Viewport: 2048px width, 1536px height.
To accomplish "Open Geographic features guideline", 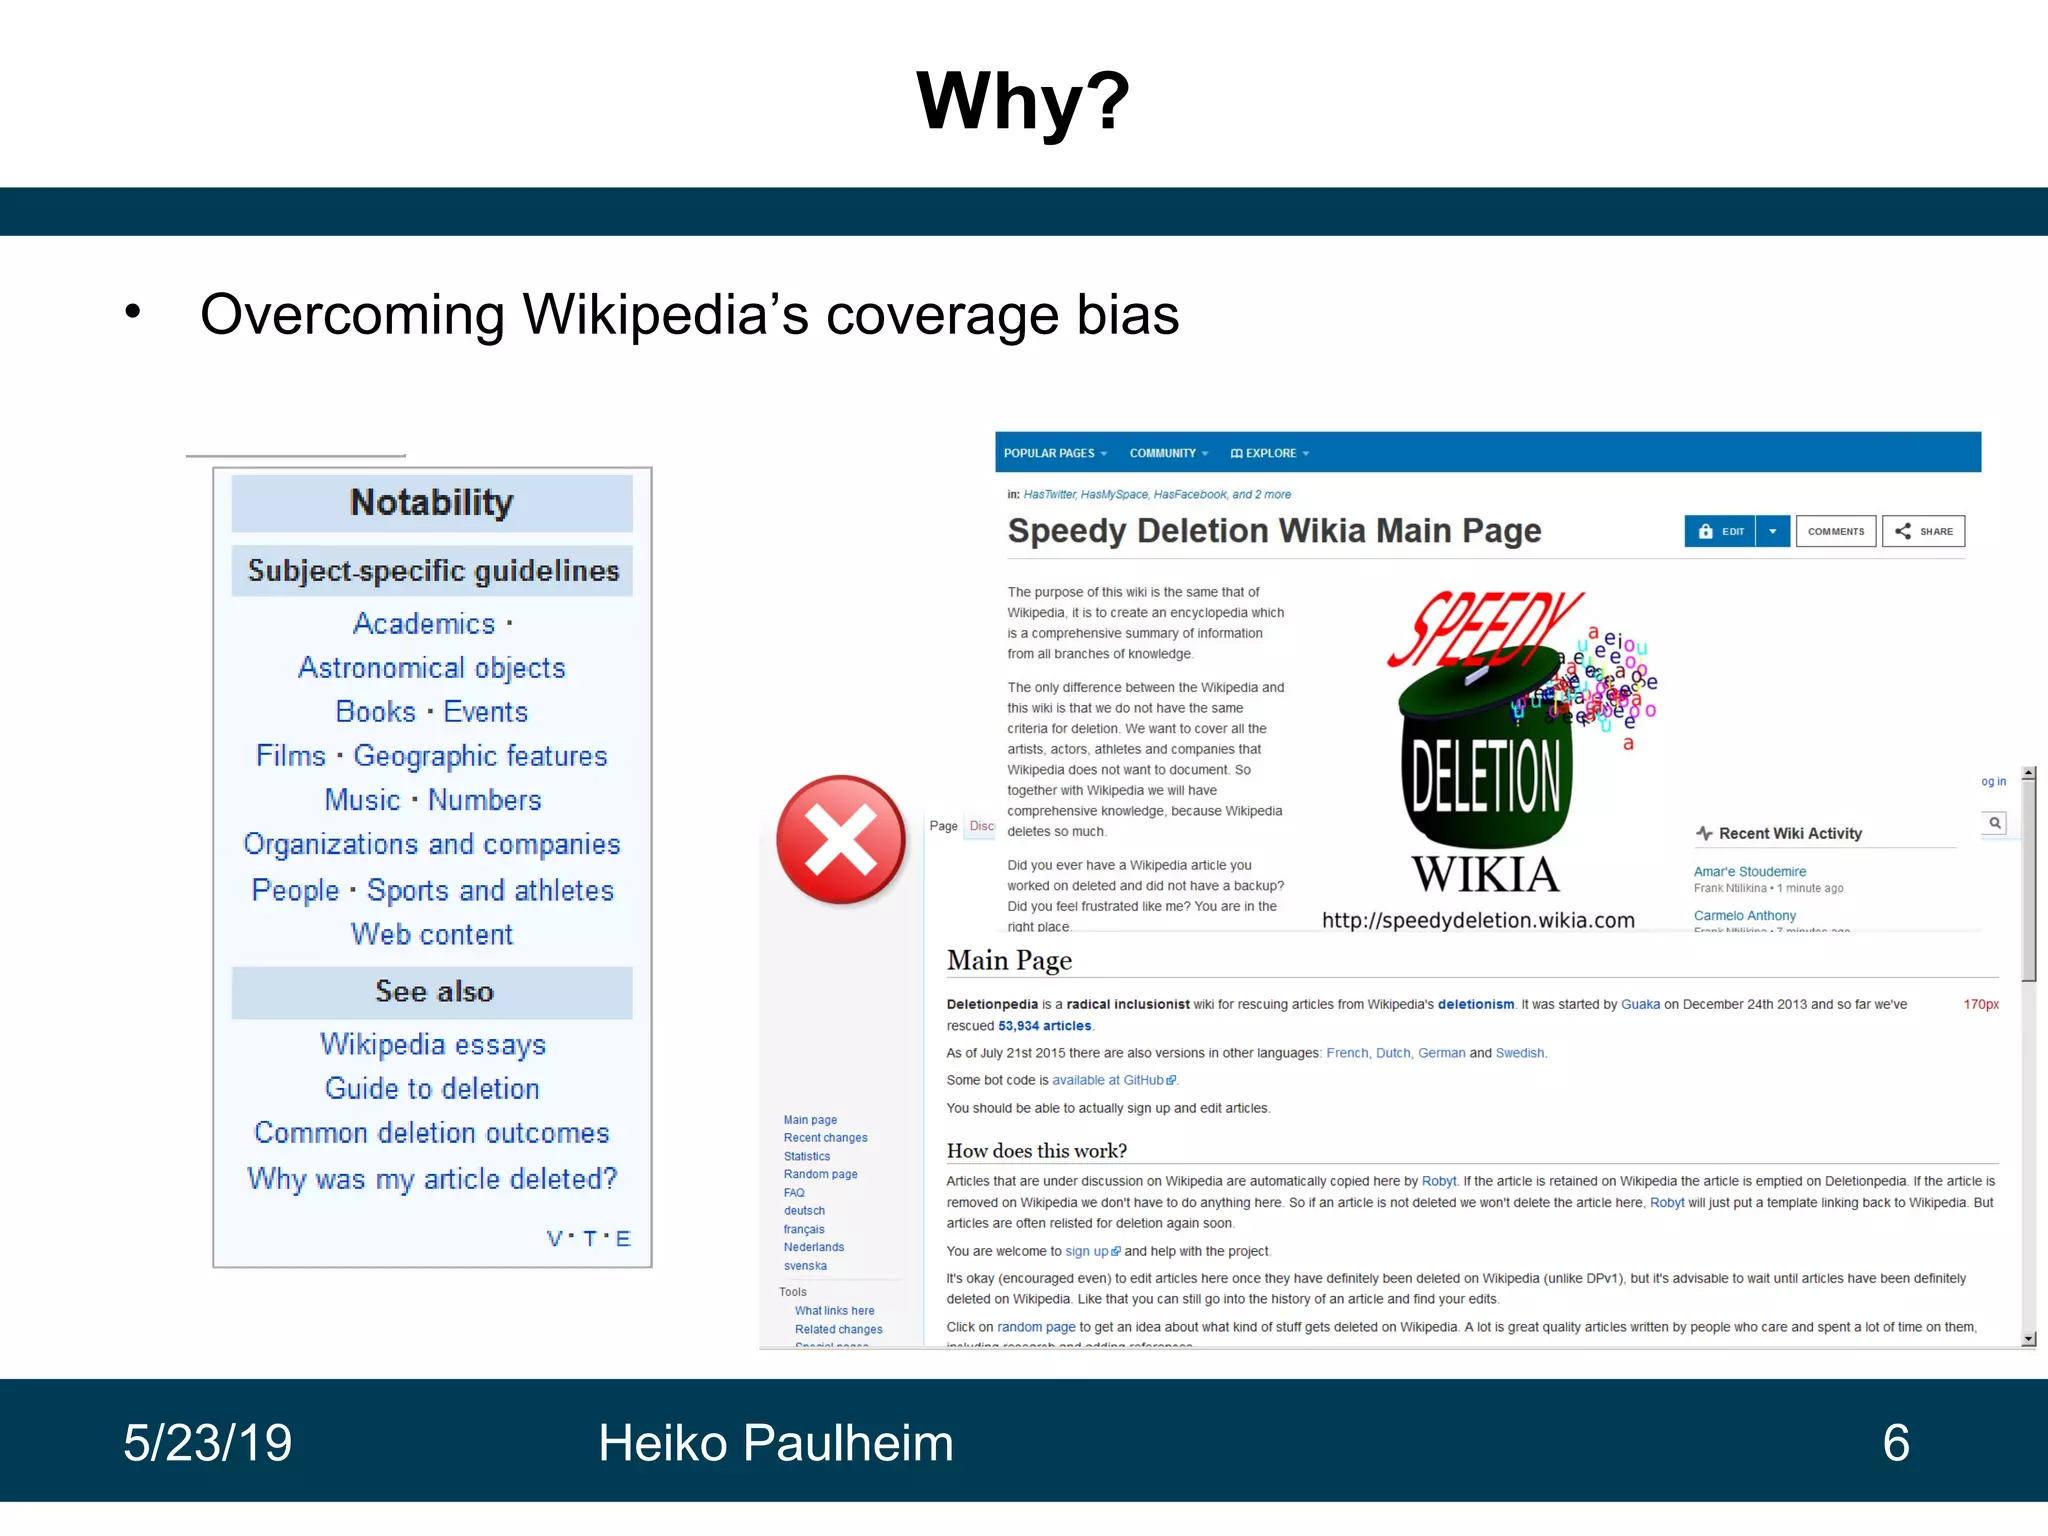I will click(x=481, y=756).
